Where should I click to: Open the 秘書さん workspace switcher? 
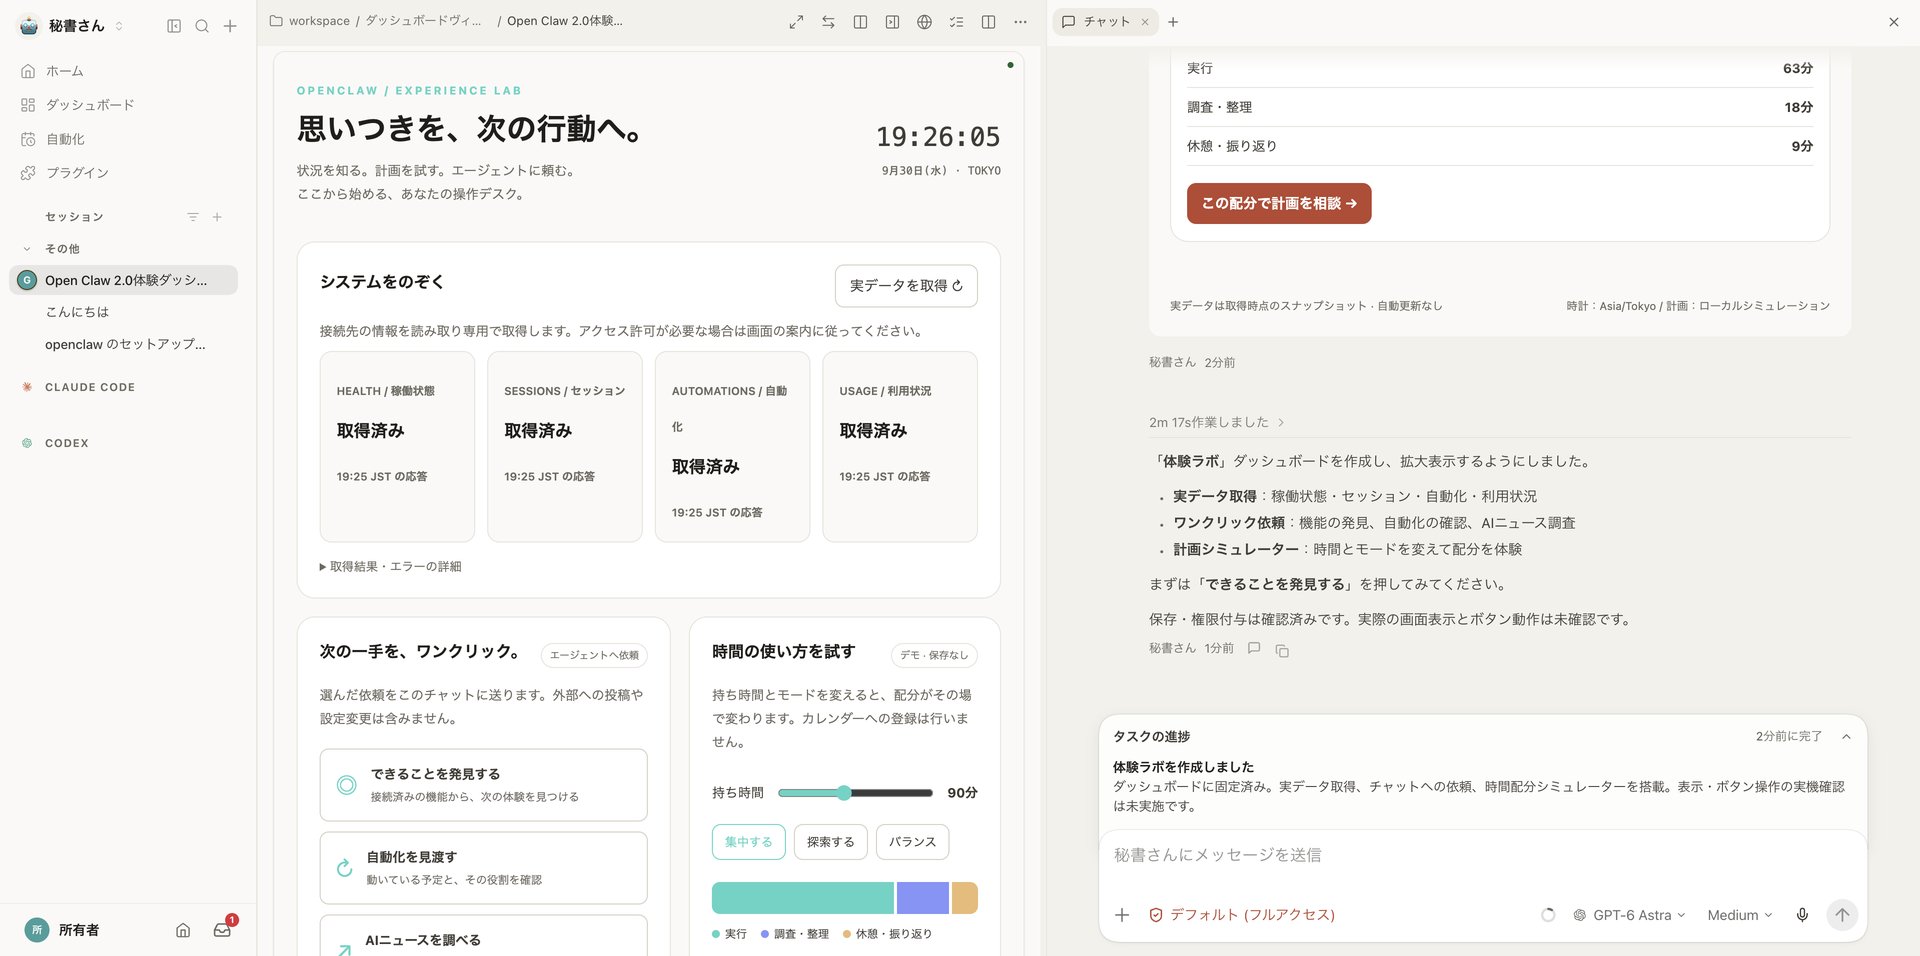(x=72, y=26)
